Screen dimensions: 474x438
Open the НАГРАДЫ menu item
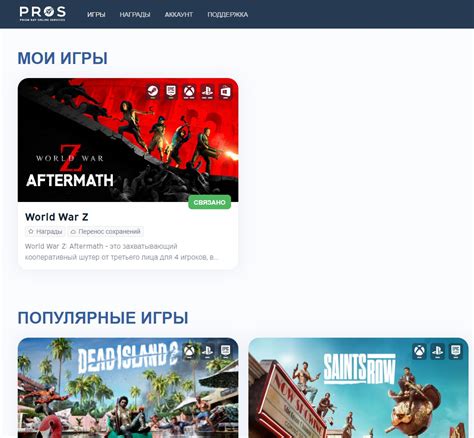coord(135,15)
